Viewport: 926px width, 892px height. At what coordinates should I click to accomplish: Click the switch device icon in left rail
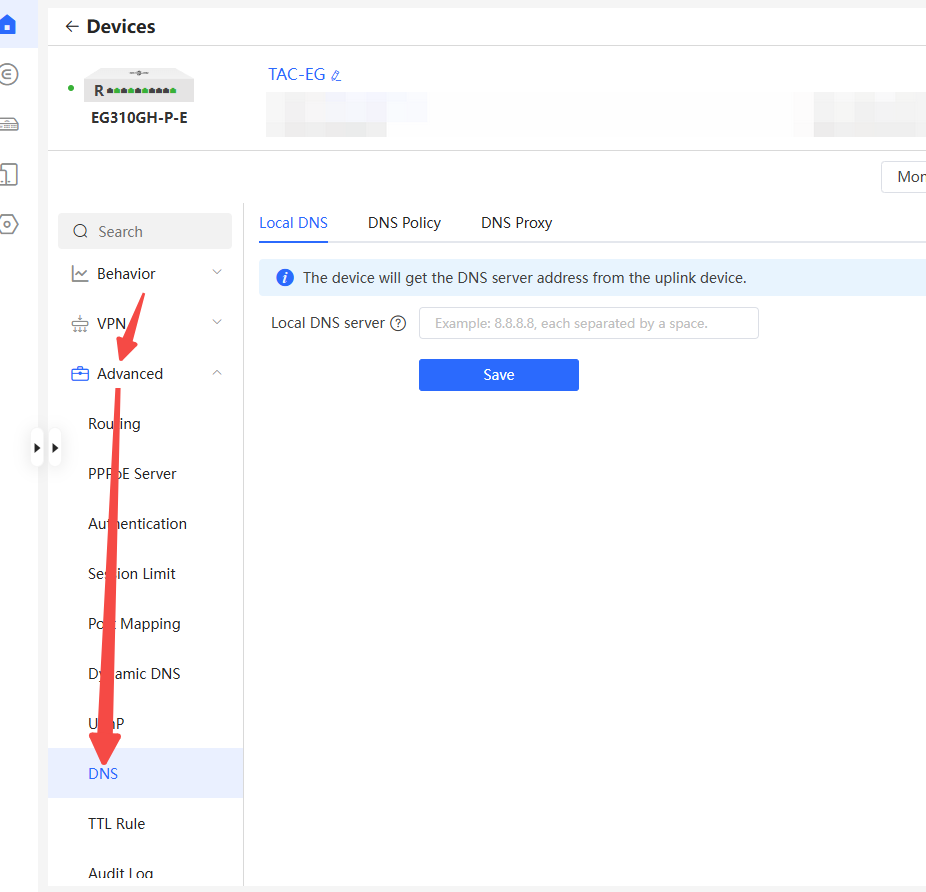pos(8,124)
